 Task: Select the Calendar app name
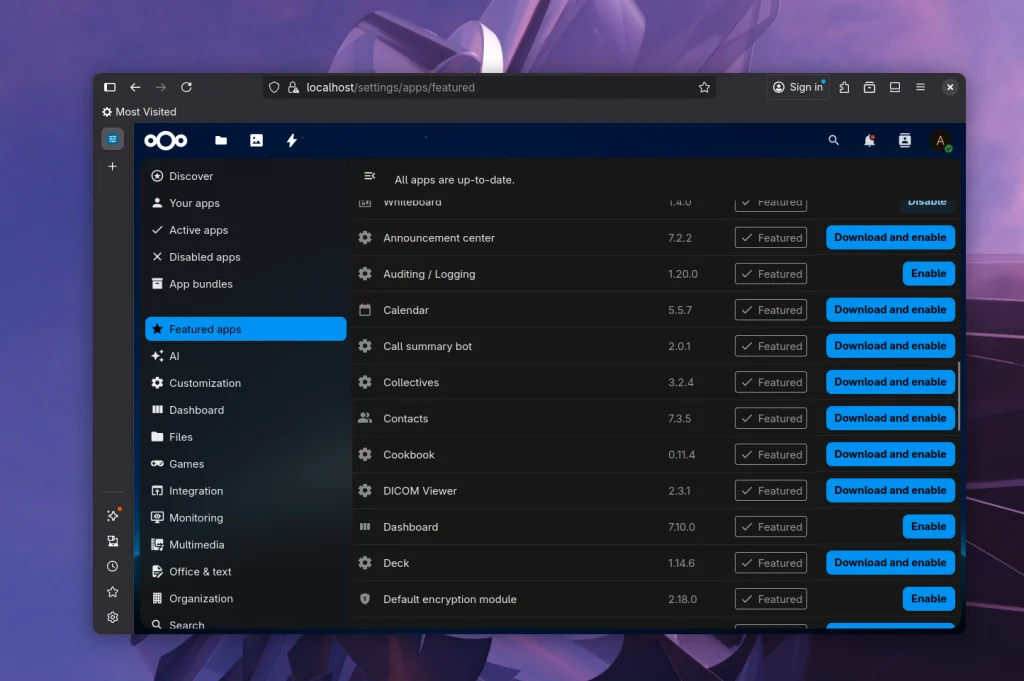coord(406,310)
